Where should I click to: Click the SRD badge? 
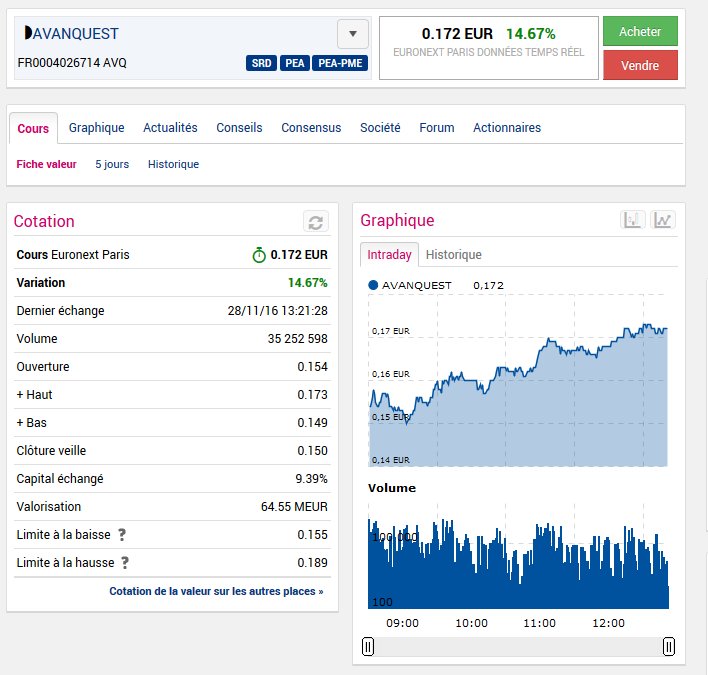[x=261, y=63]
